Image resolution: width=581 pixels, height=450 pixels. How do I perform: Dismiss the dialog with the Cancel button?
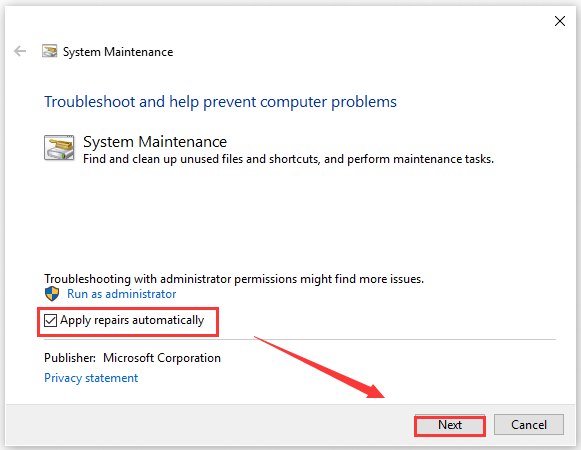529,425
